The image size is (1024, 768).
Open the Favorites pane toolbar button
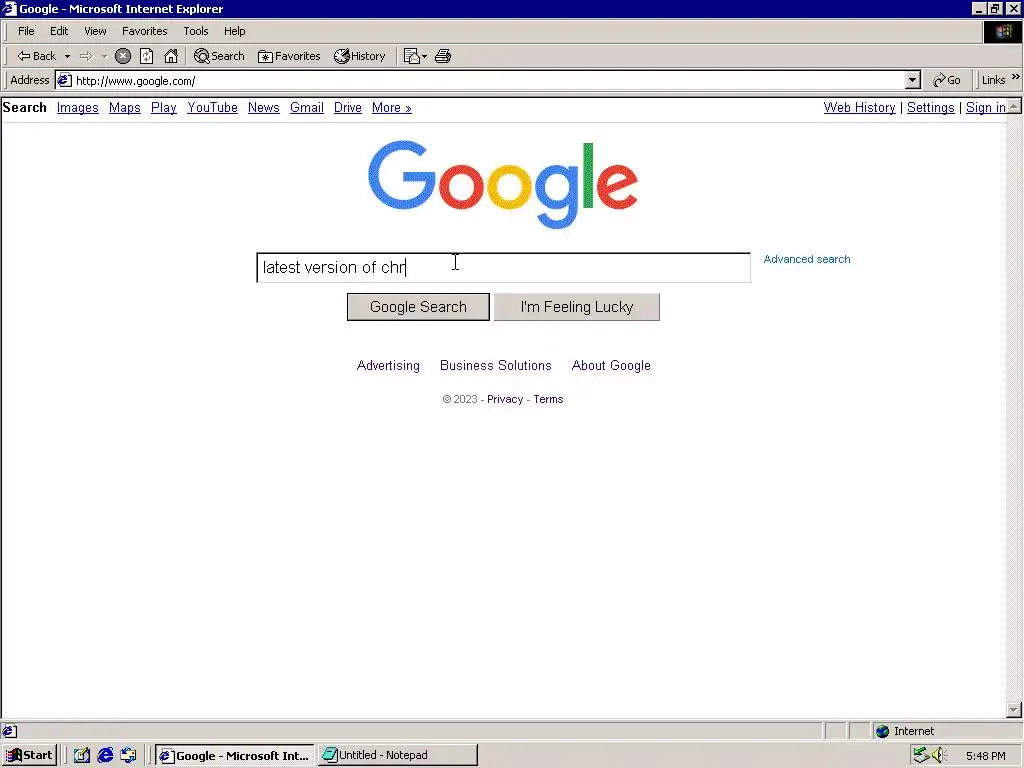[289, 56]
